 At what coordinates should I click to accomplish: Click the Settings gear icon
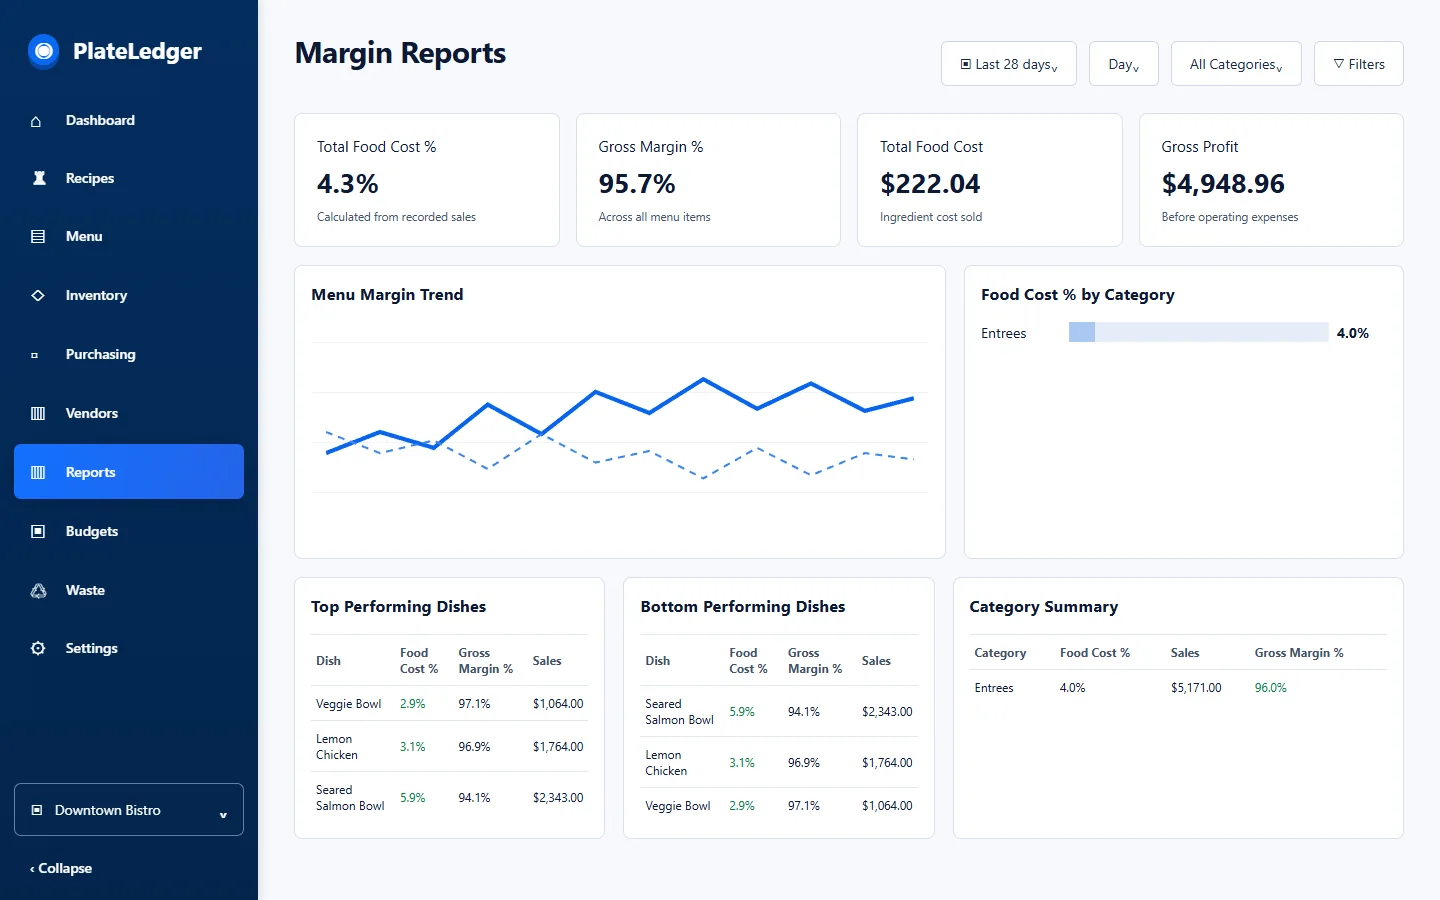coord(38,648)
